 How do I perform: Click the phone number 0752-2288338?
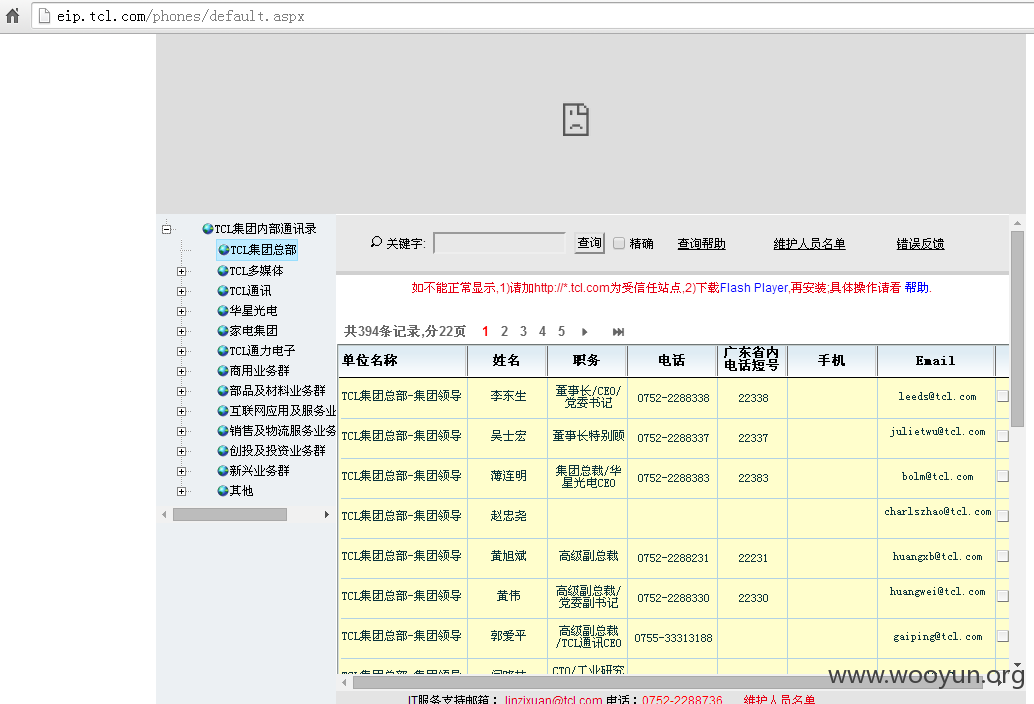click(x=673, y=398)
